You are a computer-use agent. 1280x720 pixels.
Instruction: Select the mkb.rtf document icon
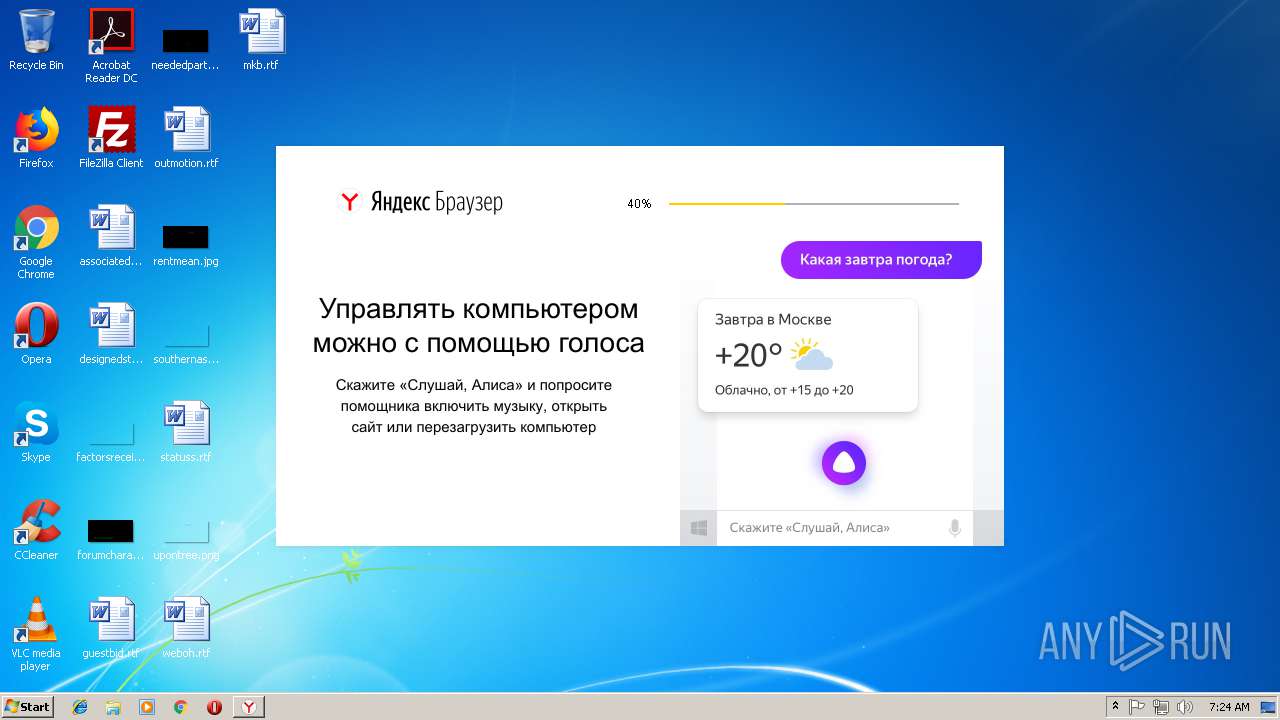click(261, 40)
